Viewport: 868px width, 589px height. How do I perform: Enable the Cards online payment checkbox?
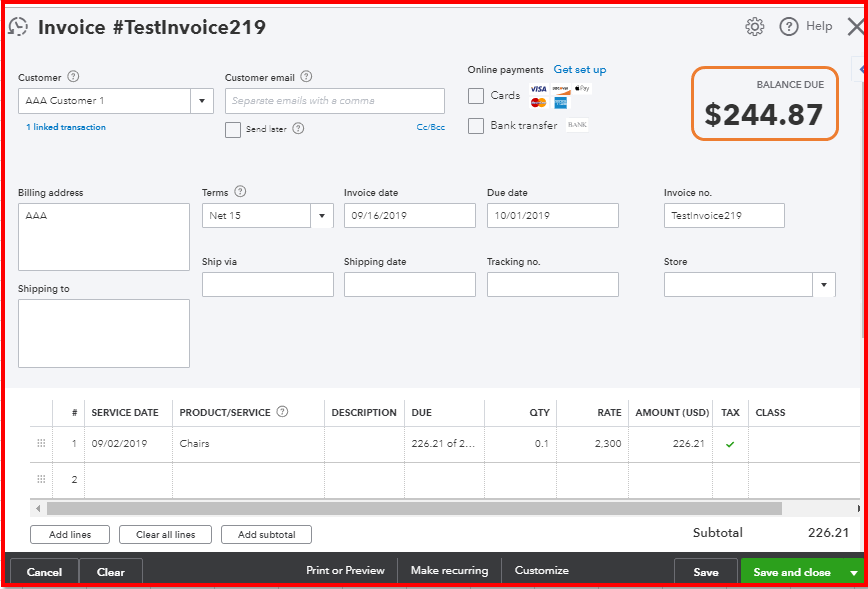point(476,96)
